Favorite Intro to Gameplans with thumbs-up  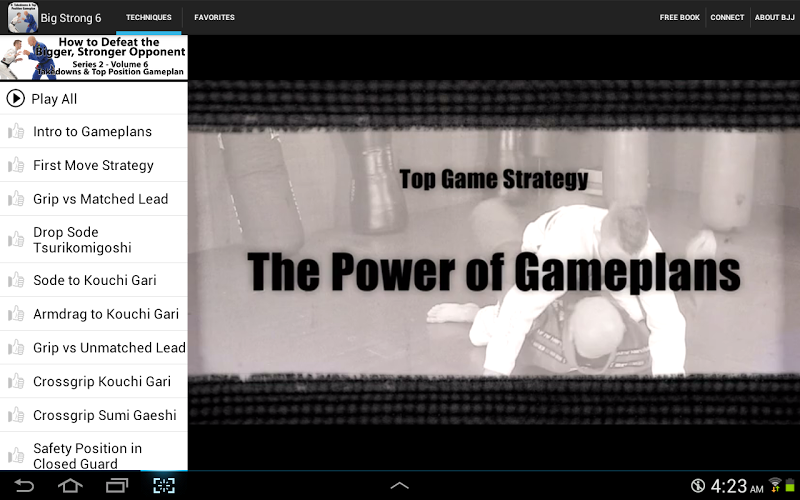tap(16, 132)
